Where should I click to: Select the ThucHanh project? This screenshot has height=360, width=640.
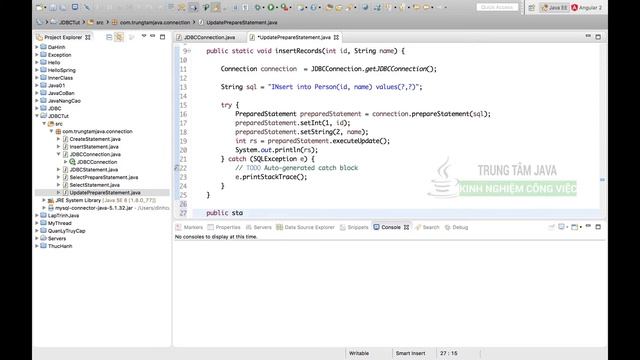pos(60,246)
